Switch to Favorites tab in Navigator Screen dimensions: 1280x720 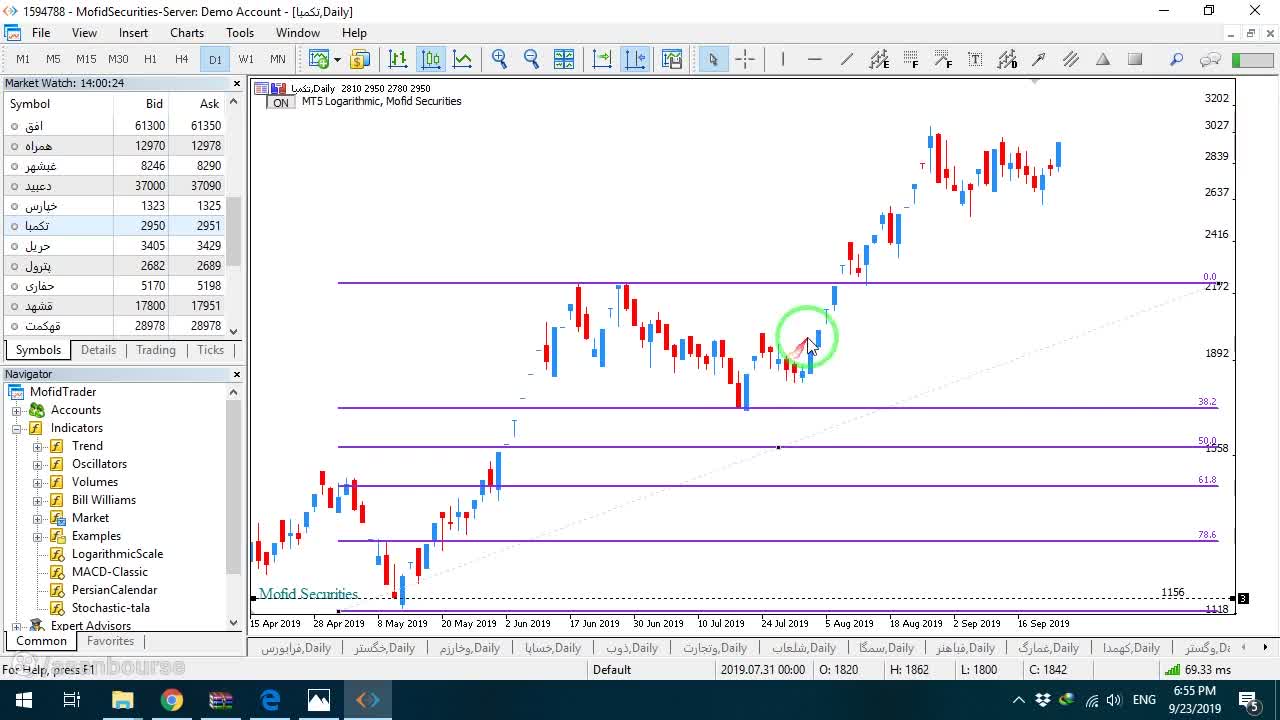click(x=110, y=641)
